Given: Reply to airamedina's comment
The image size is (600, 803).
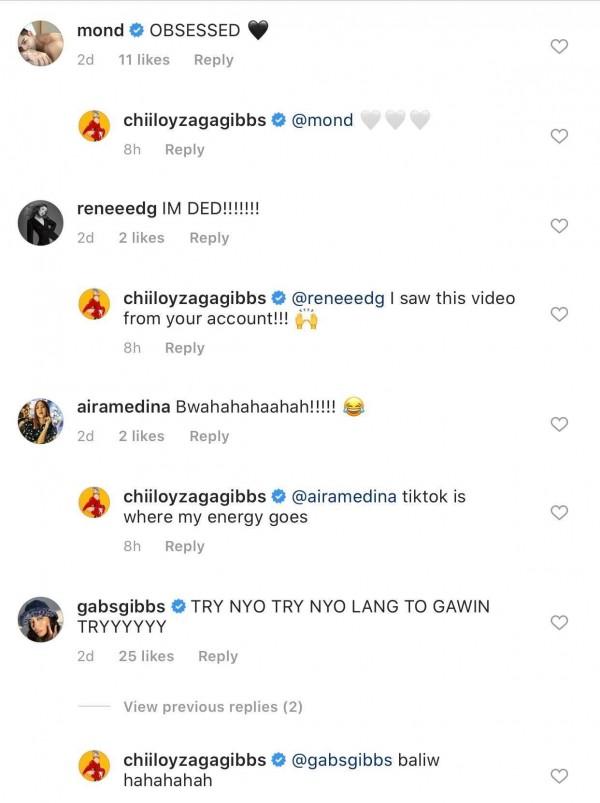Looking at the screenshot, I should 209,436.
